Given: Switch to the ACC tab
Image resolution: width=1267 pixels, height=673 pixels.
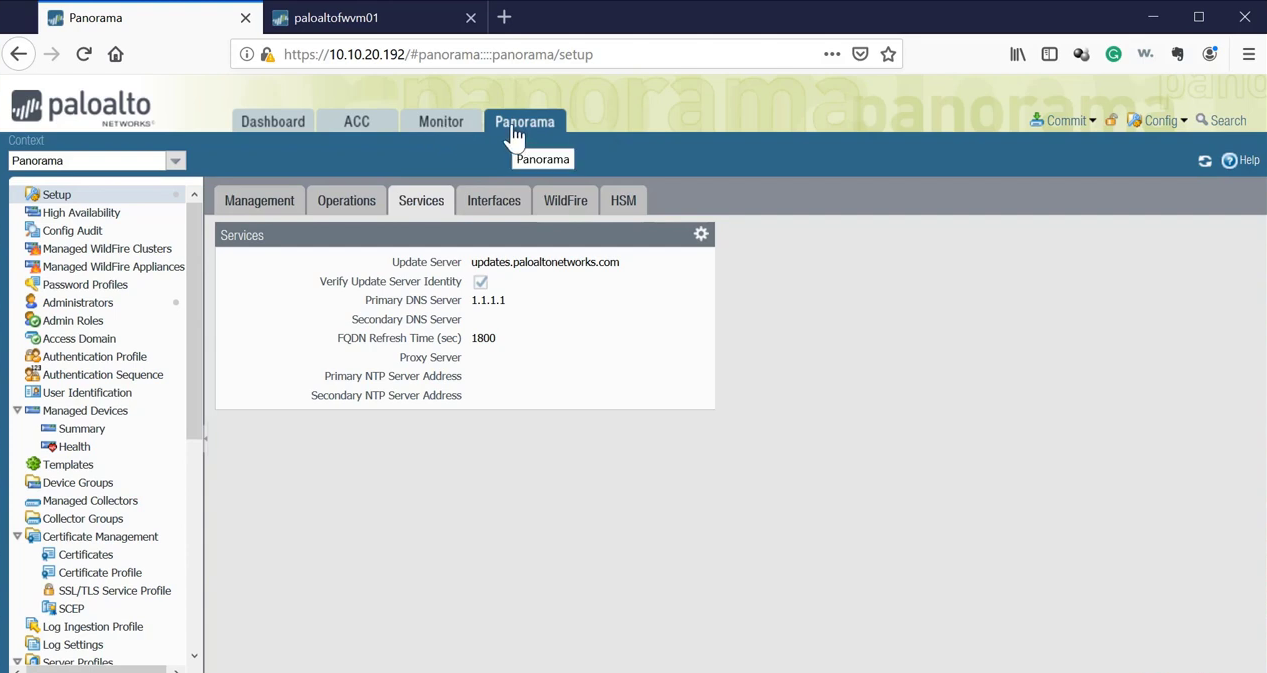Looking at the screenshot, I should click(357, 121).
